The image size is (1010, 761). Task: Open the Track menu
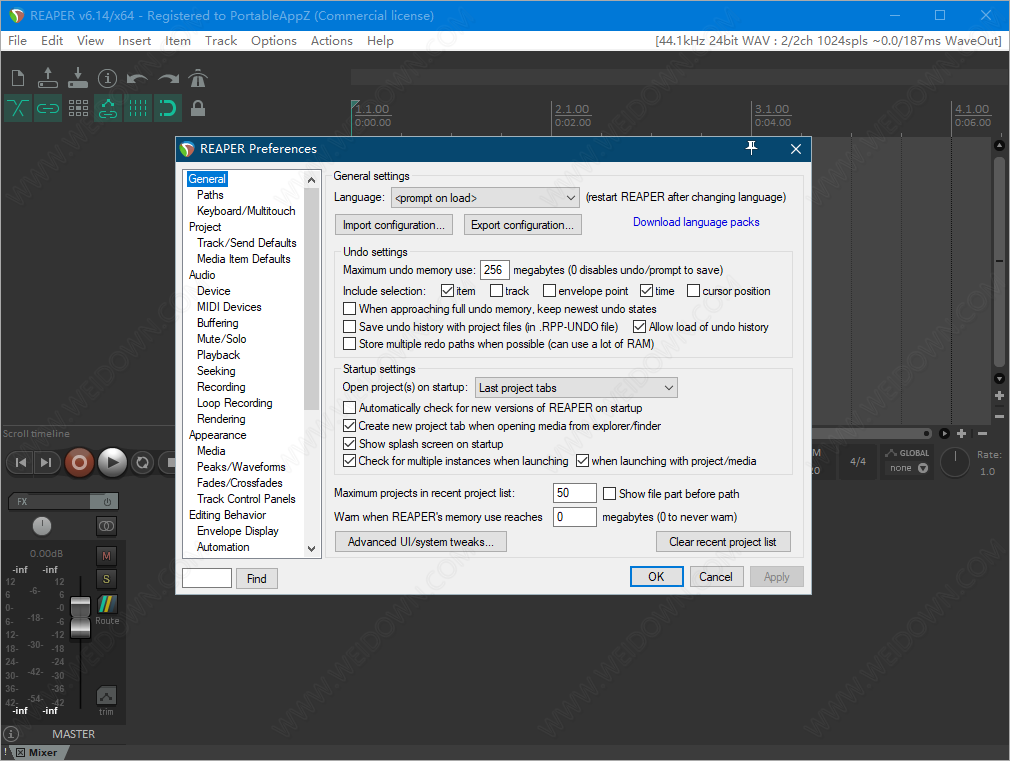(x=221, y=41)
